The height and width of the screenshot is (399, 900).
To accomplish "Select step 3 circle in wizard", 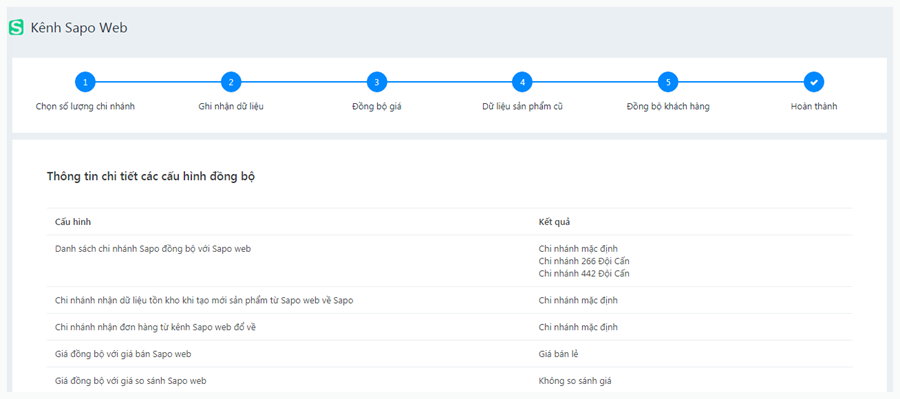I will tap(377, 82).
